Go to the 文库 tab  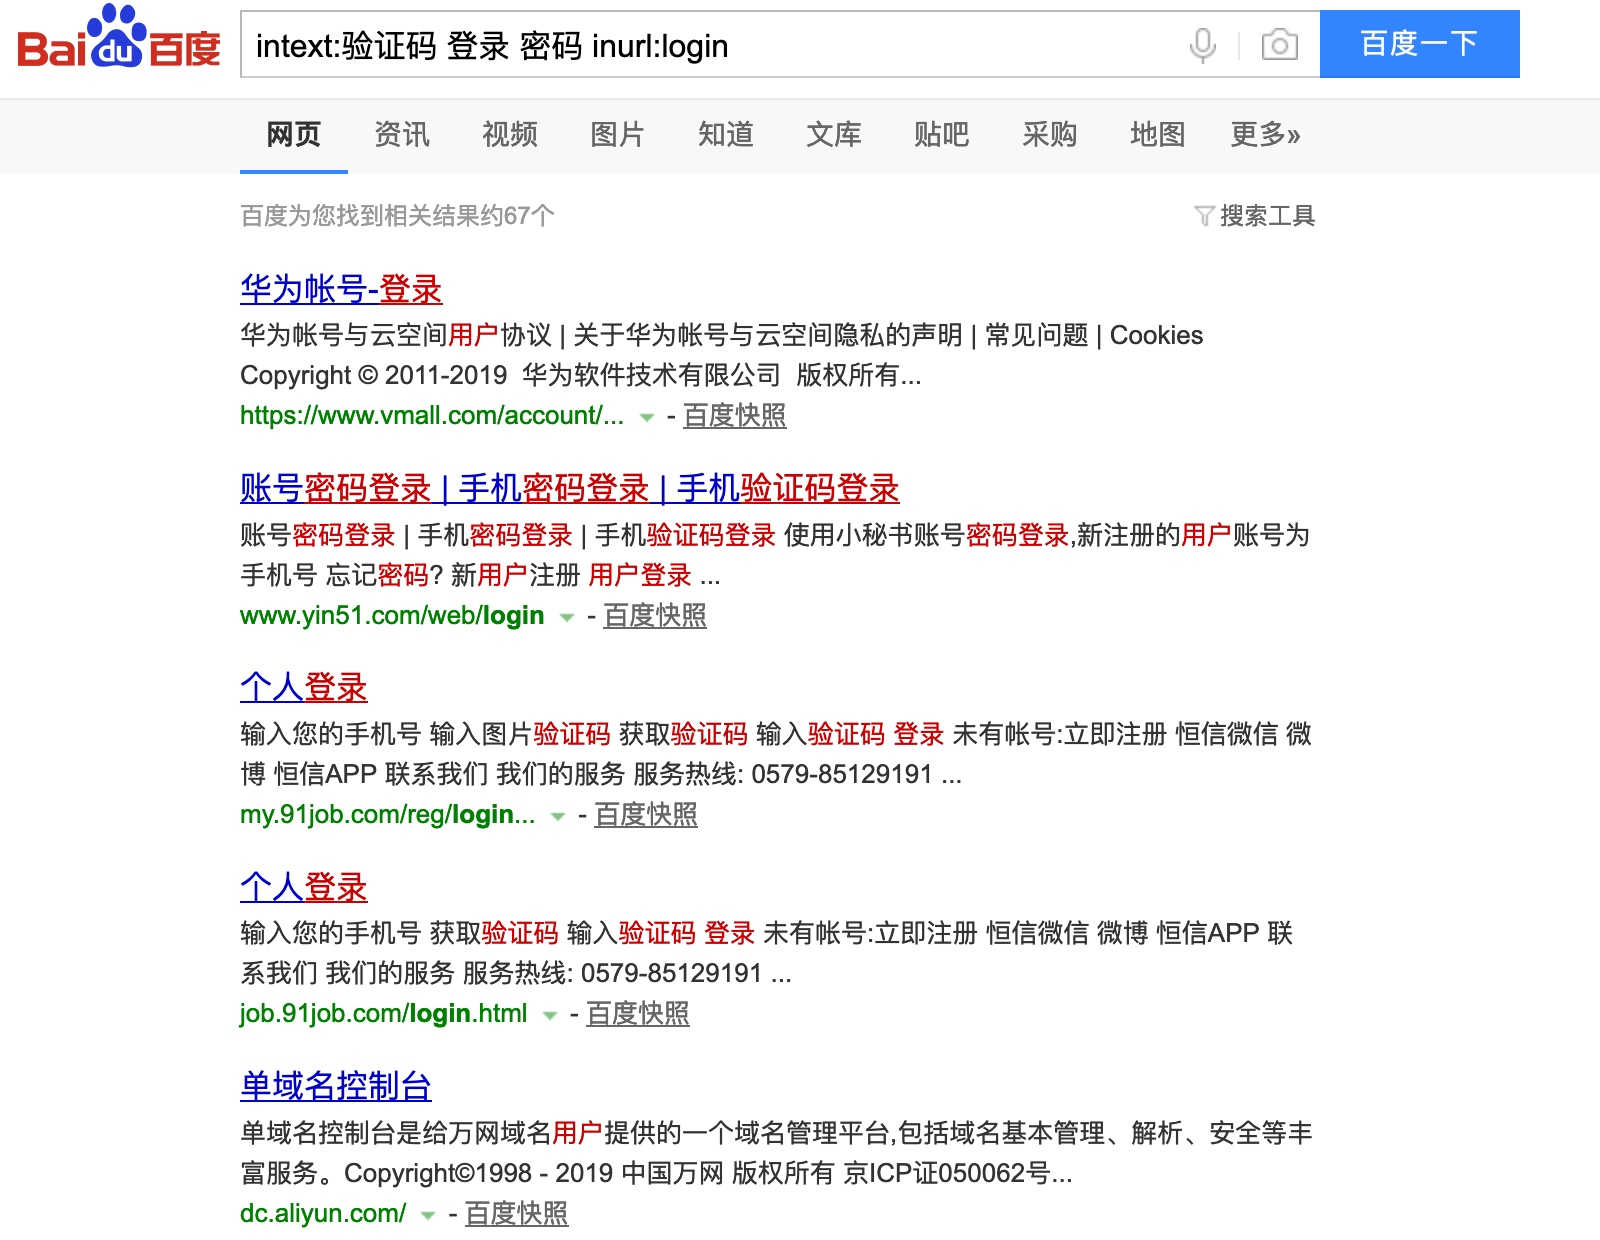833,134
